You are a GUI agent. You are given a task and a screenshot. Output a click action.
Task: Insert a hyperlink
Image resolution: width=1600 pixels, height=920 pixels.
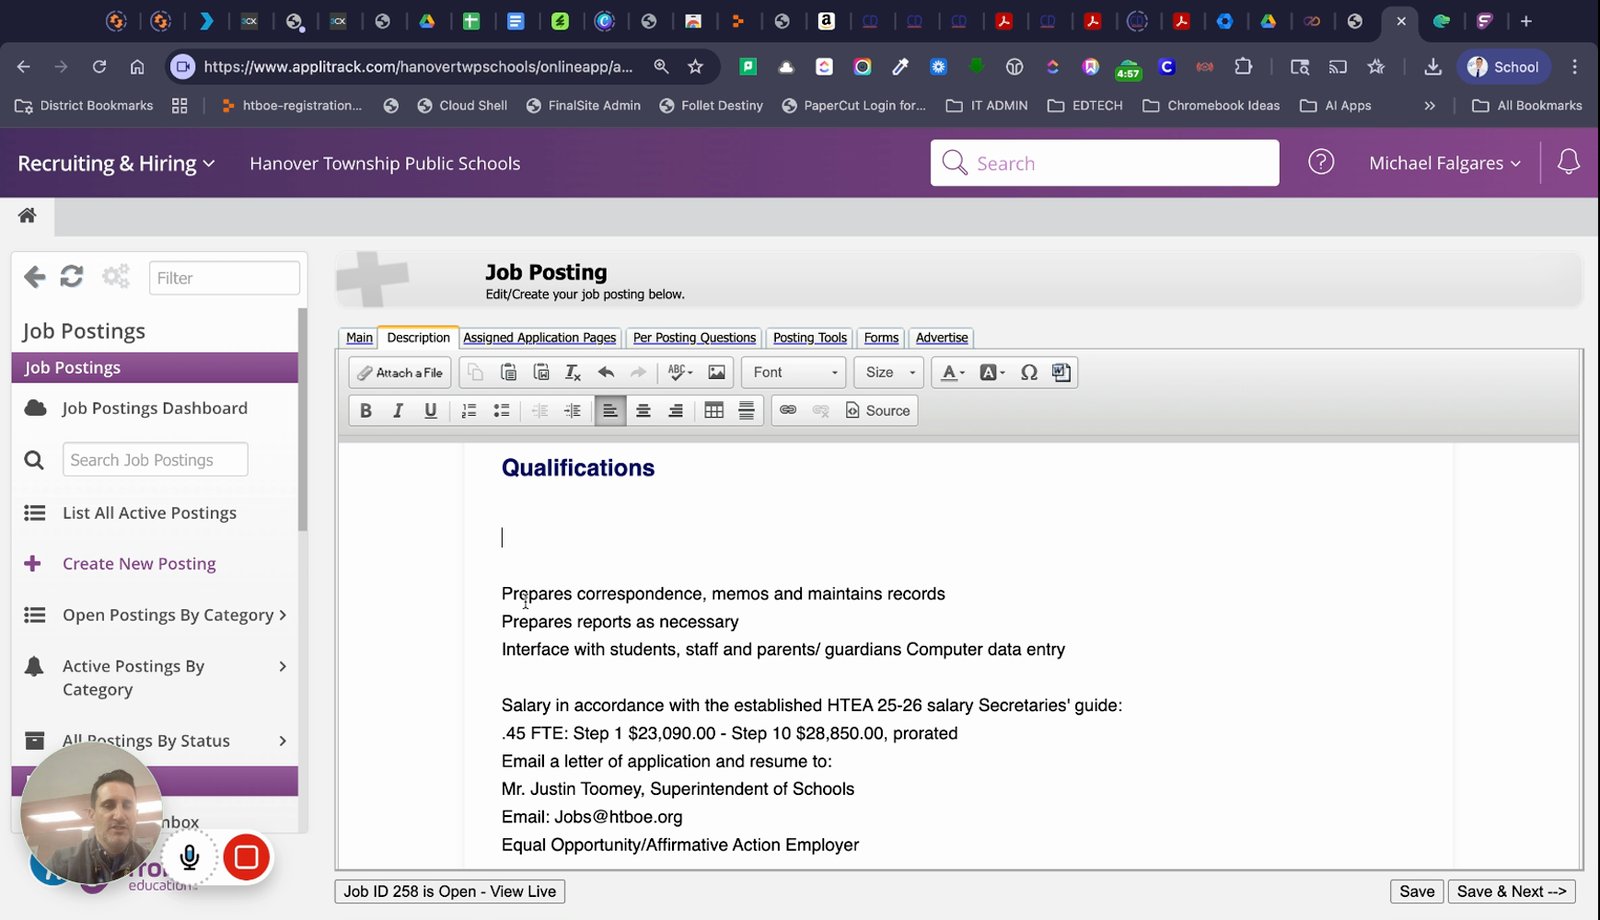click(x=788, y=410)
